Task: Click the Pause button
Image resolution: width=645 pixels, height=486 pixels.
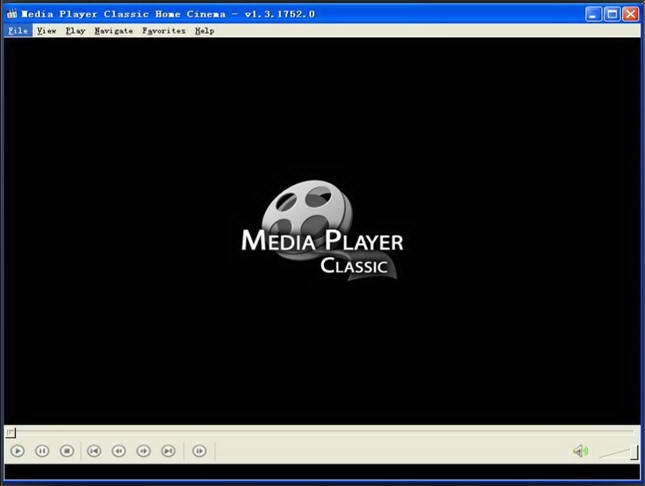Action: (x=42, y=451)
